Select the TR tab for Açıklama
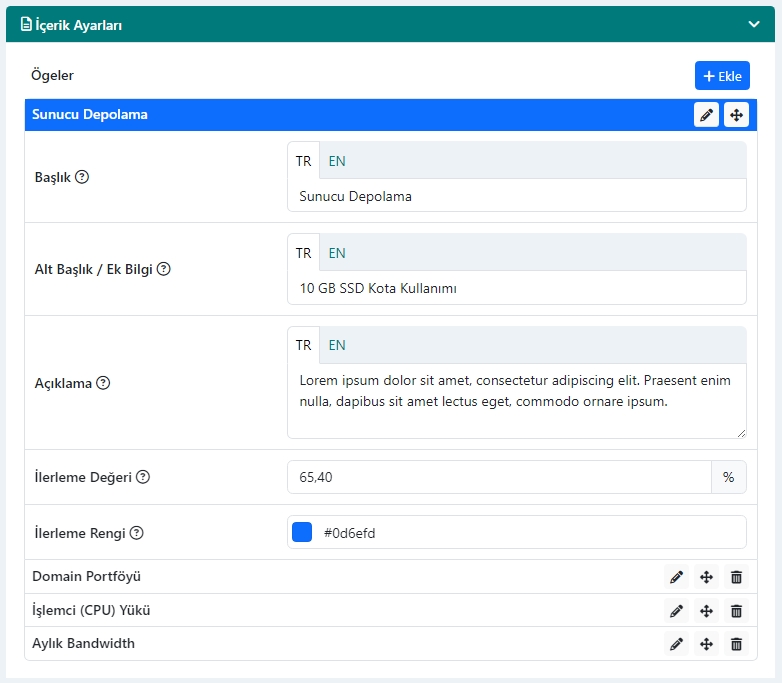 pyautogui.click(x=303, y=345)
